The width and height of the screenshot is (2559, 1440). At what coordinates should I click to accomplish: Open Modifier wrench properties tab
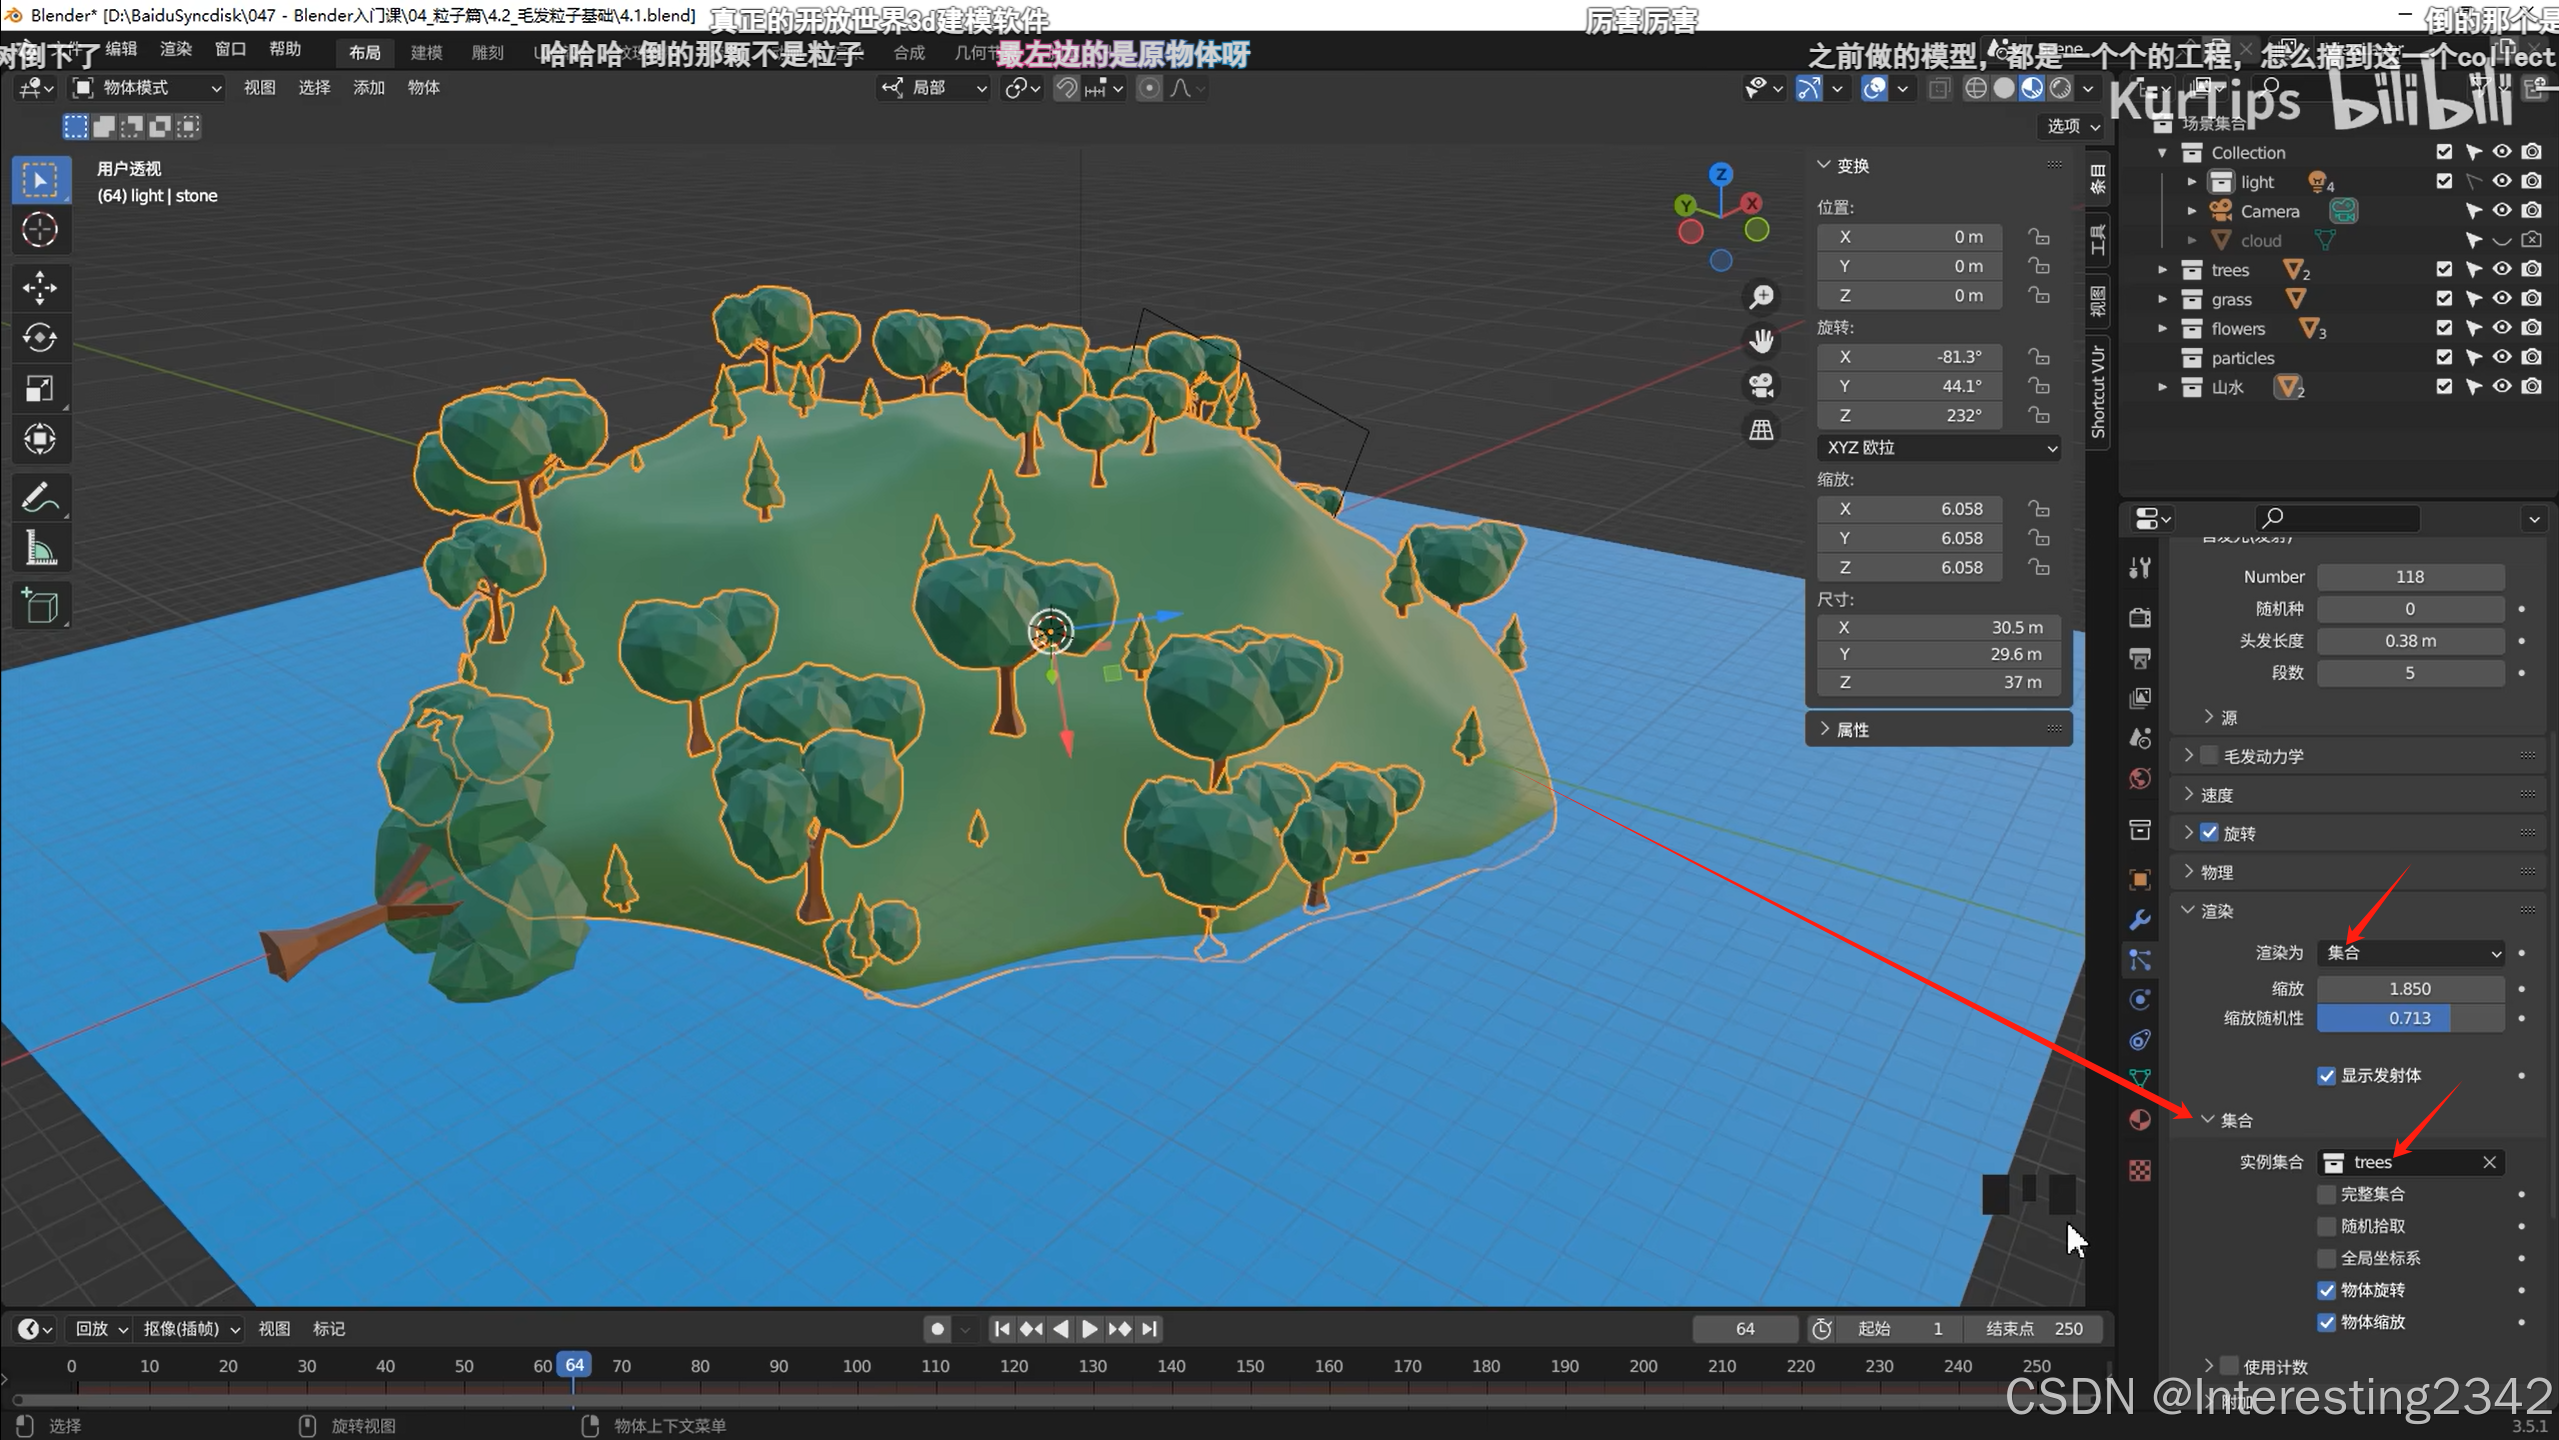click(2140, 919)
